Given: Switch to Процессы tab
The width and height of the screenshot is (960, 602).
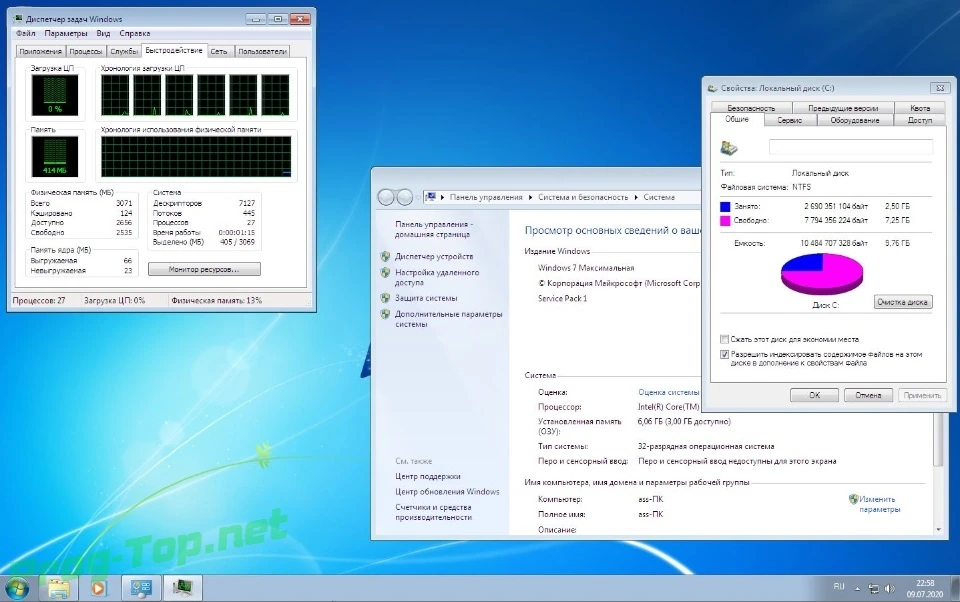Looking at the screenshot, I should pyautogui.click(x=86, y=51).
